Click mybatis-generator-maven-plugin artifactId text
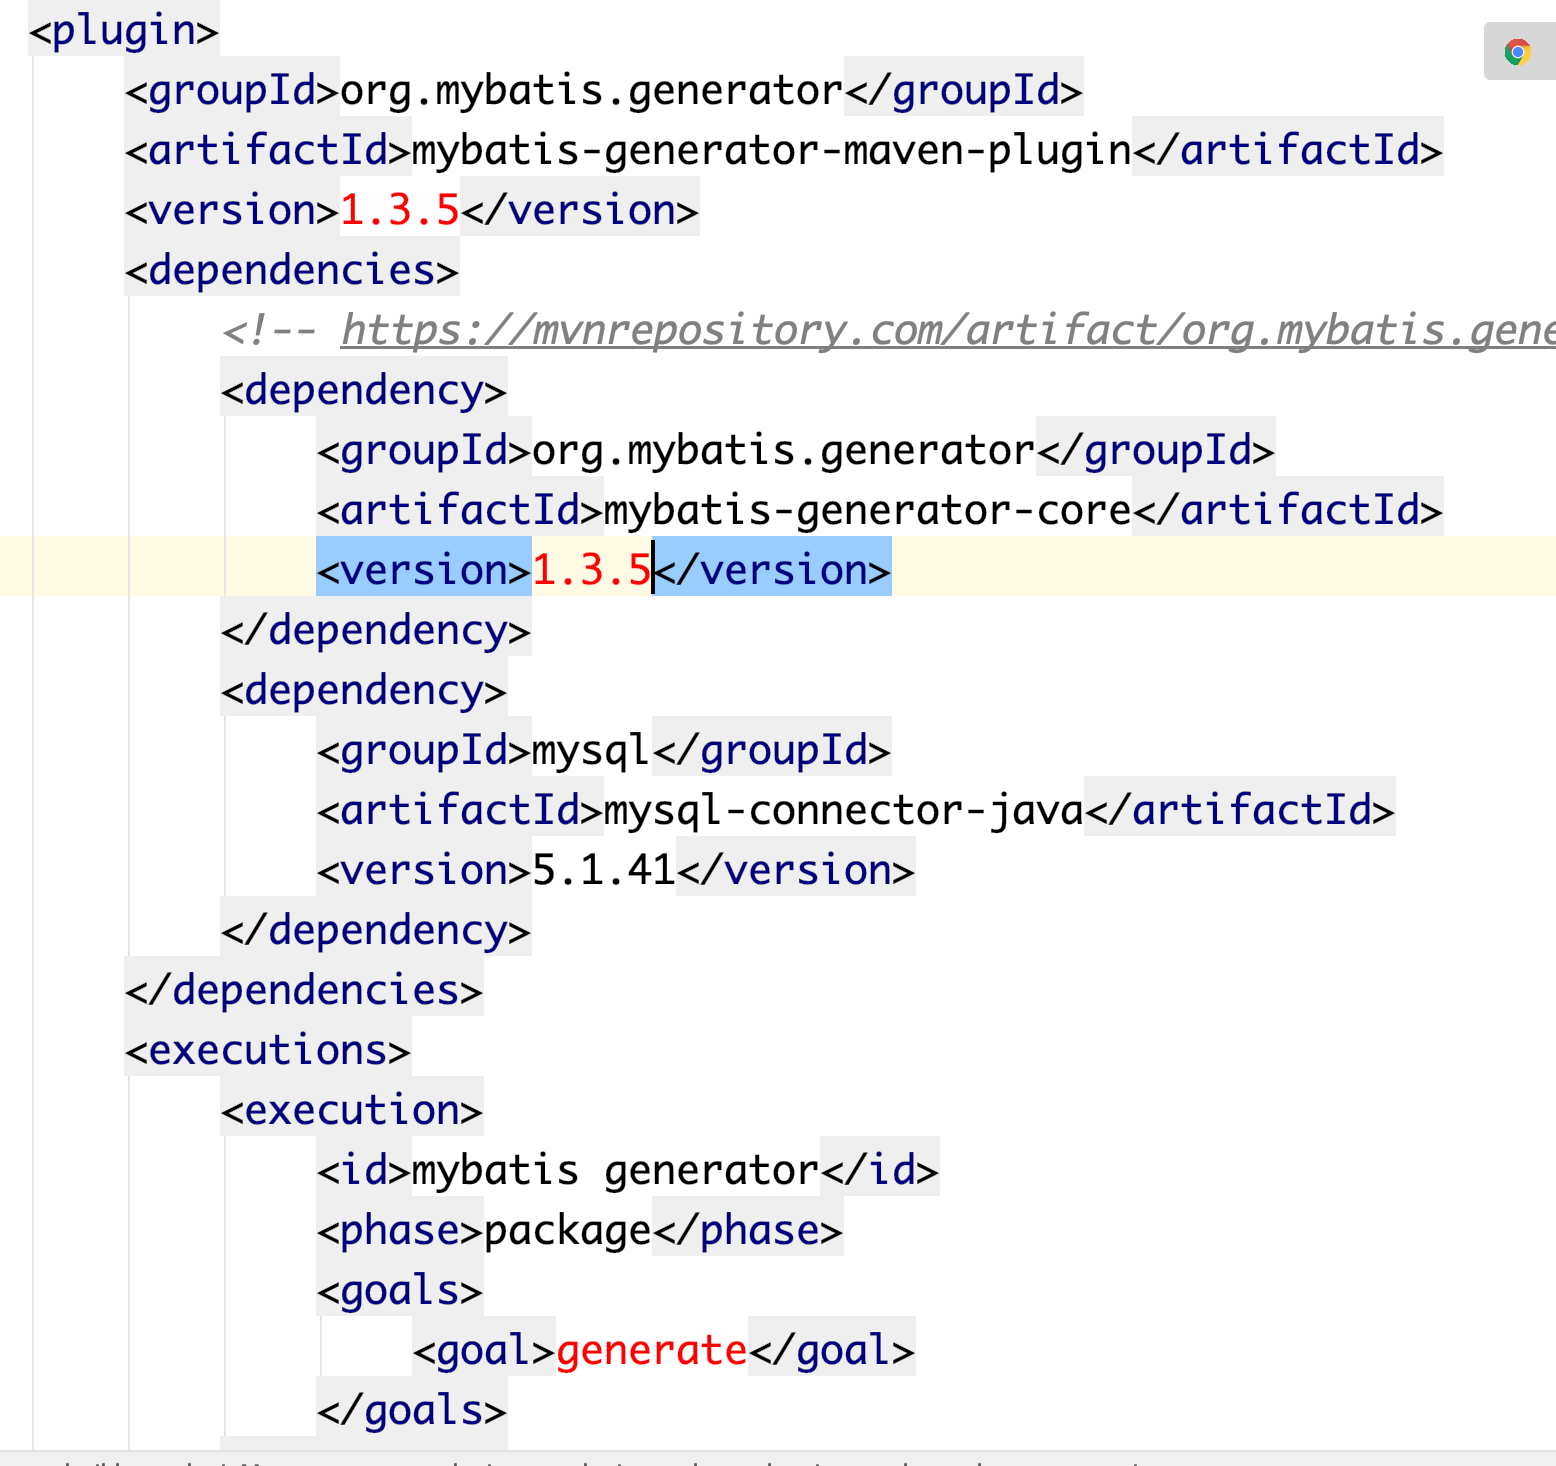This screenshot has width=1556, height=1466. click(x=772, y=151)
